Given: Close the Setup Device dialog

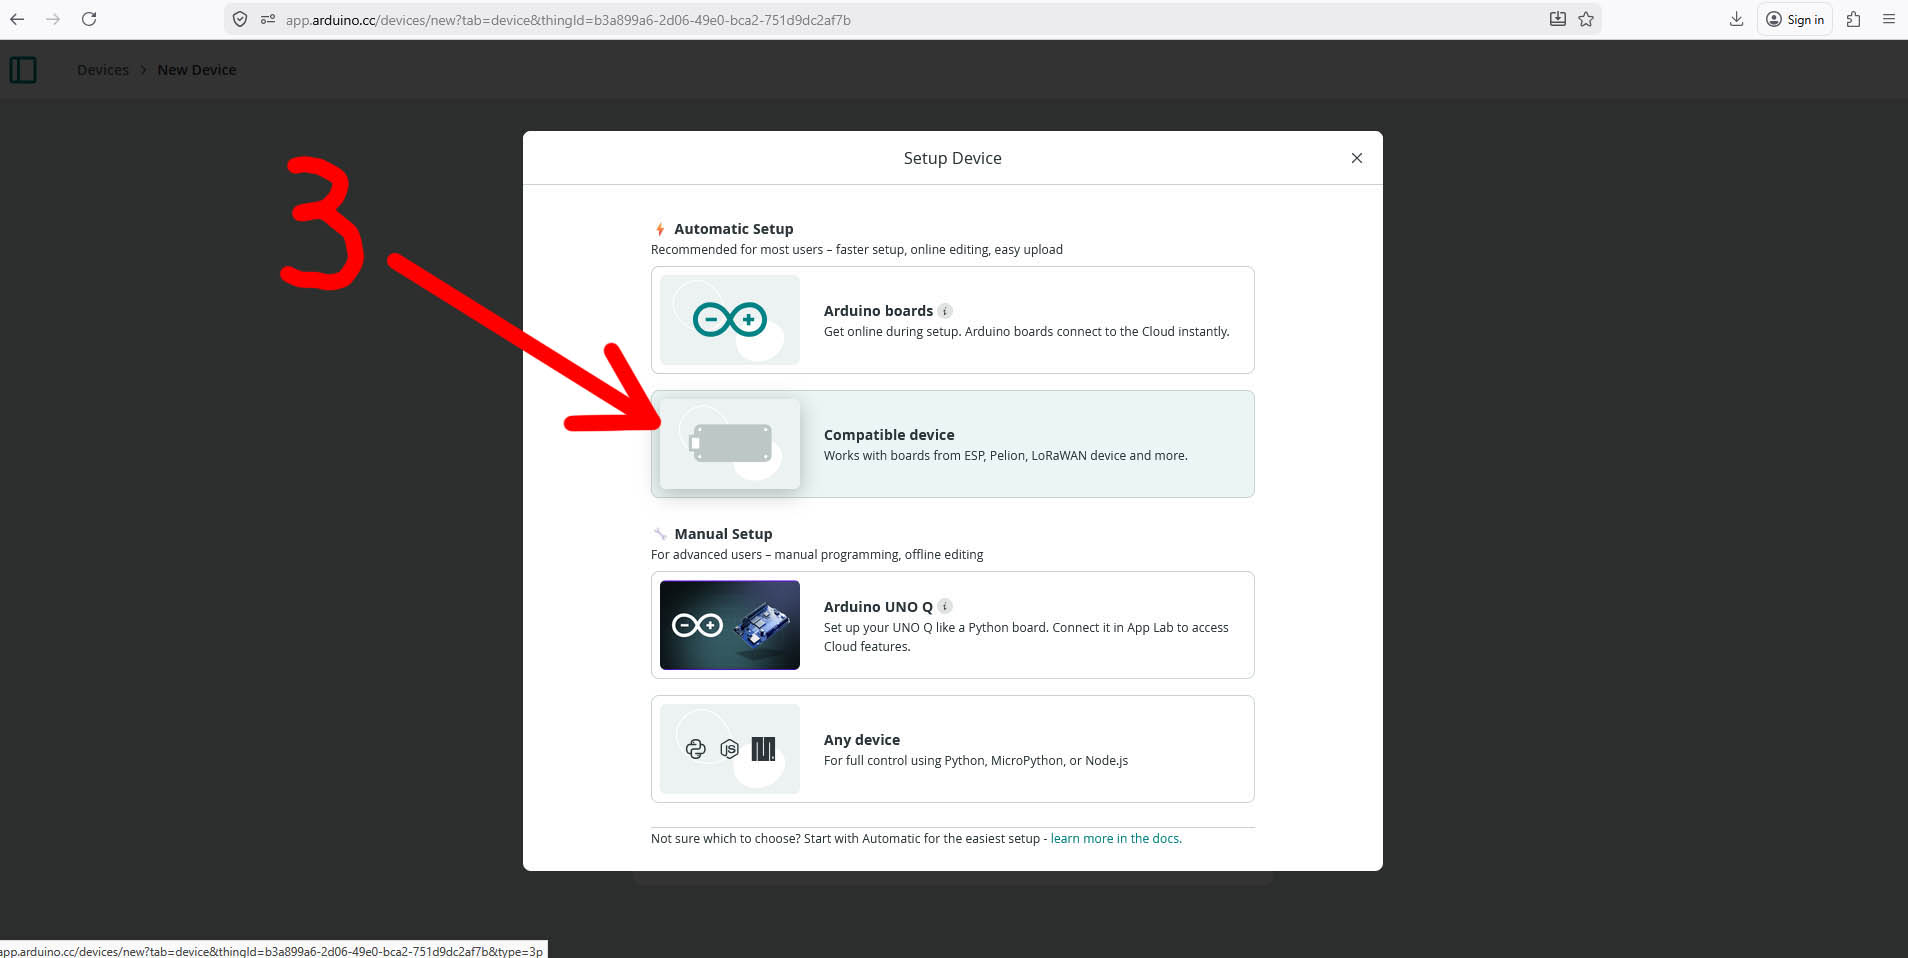Looking at the screenshot, I should 1357,158.
